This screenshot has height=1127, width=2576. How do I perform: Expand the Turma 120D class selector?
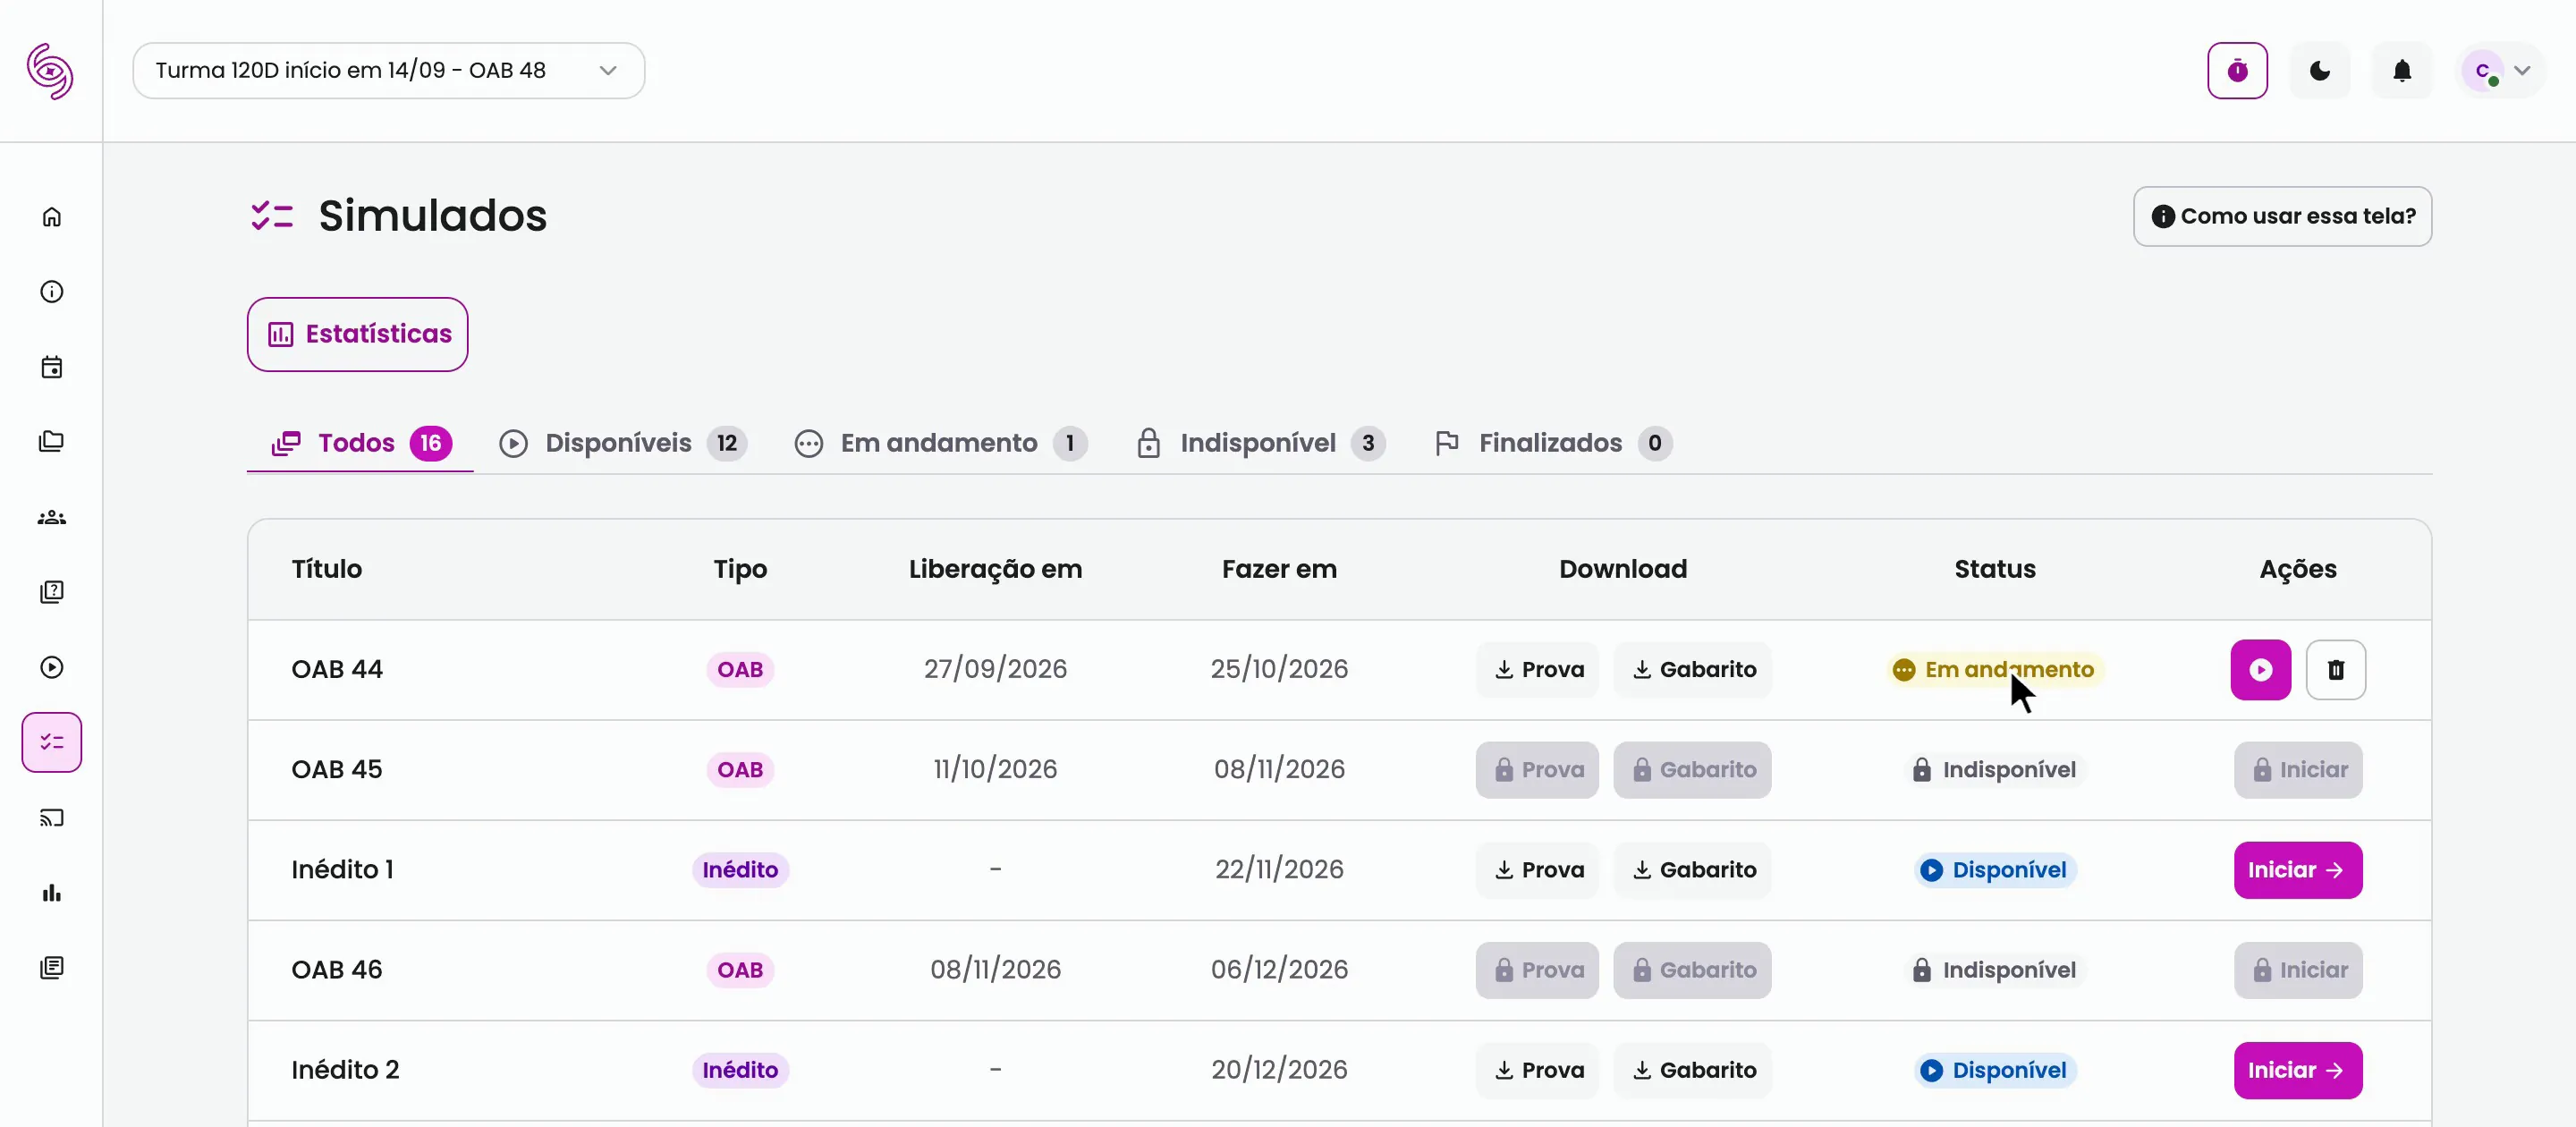[x=388, y=70]
